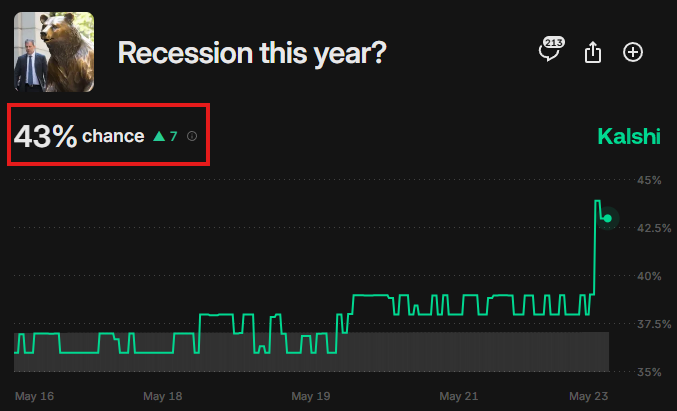Click the 42.5% y-axis label

pos(654,228)
